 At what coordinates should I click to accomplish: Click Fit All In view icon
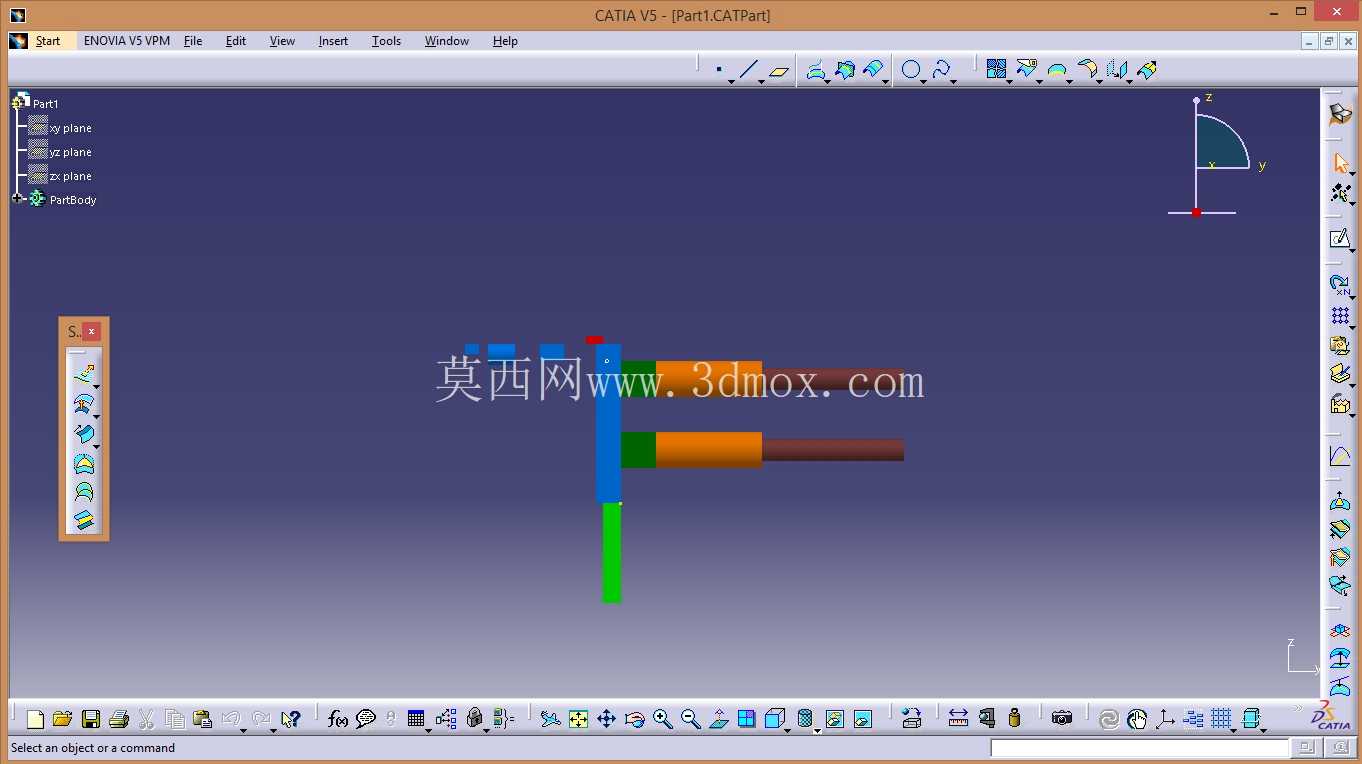pos(578,718)
